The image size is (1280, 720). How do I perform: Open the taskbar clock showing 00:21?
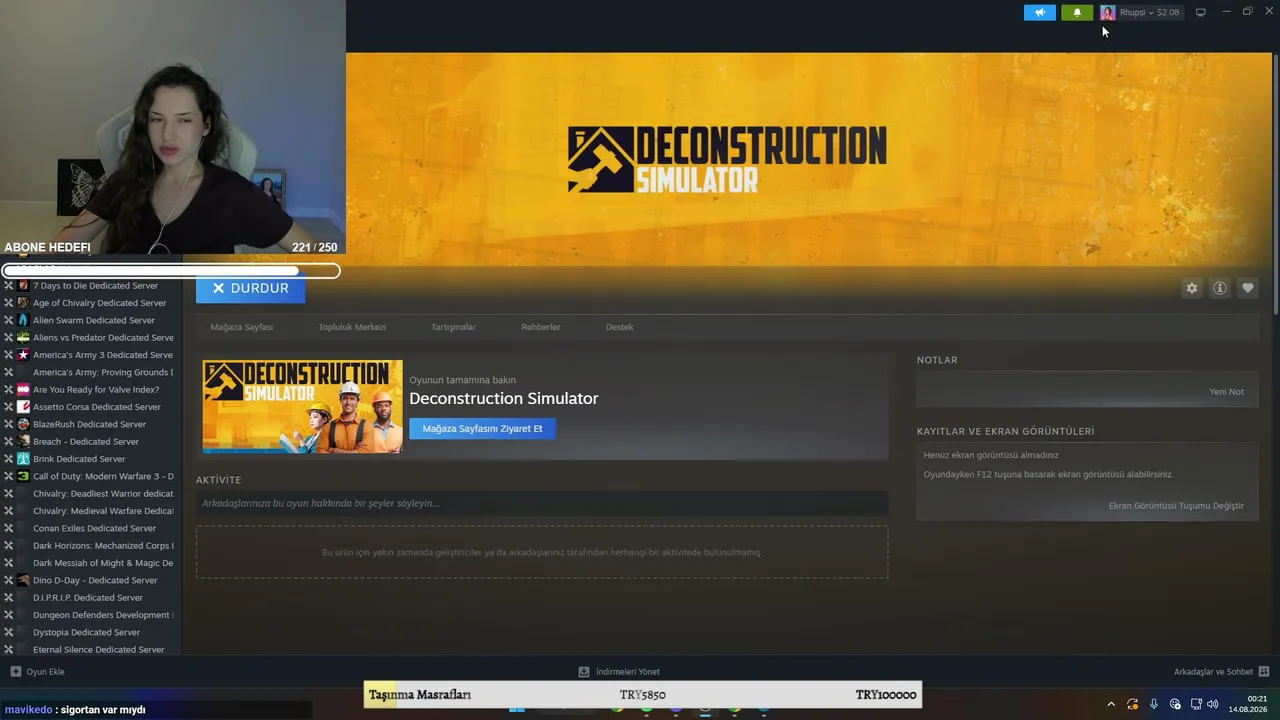(1248, 704)
